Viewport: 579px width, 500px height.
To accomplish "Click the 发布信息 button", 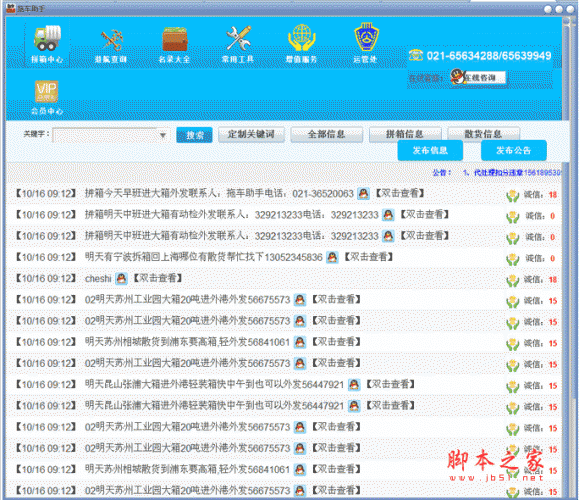I will (430, 150).
